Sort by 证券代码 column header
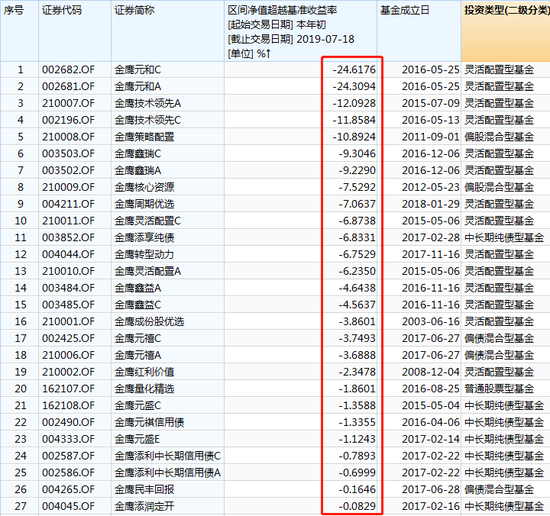 75,31
